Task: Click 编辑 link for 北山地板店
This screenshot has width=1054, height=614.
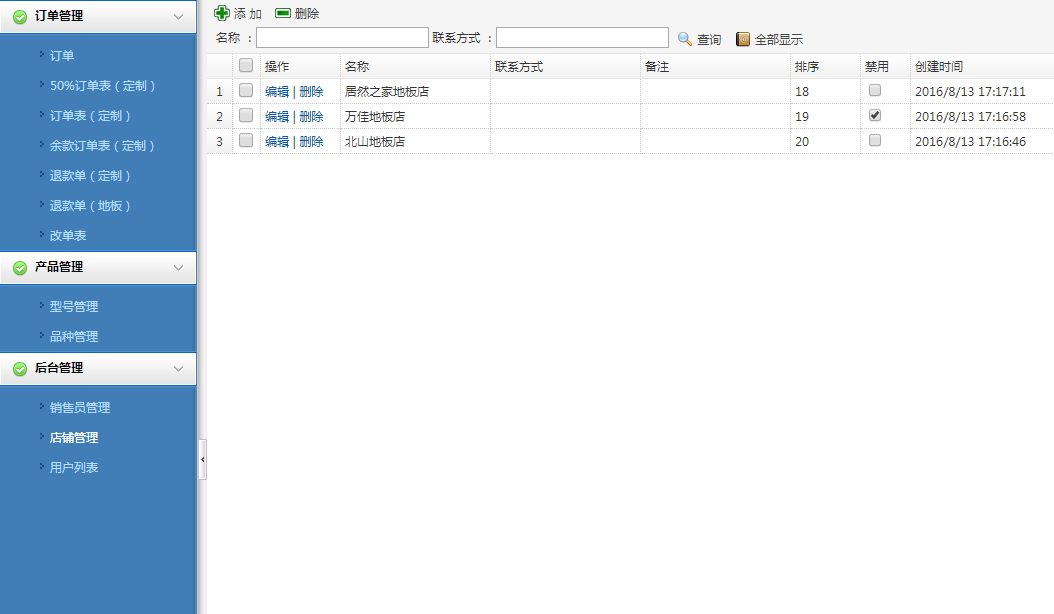Action: tap(276, 142)
